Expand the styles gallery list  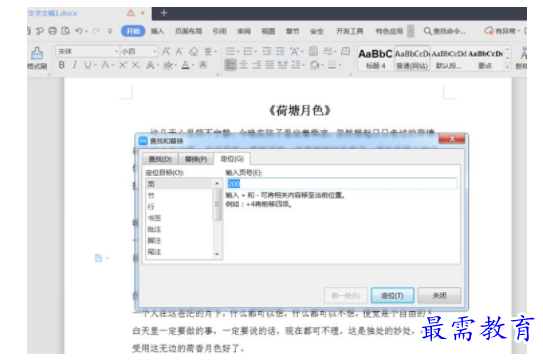tap(507, 66)
